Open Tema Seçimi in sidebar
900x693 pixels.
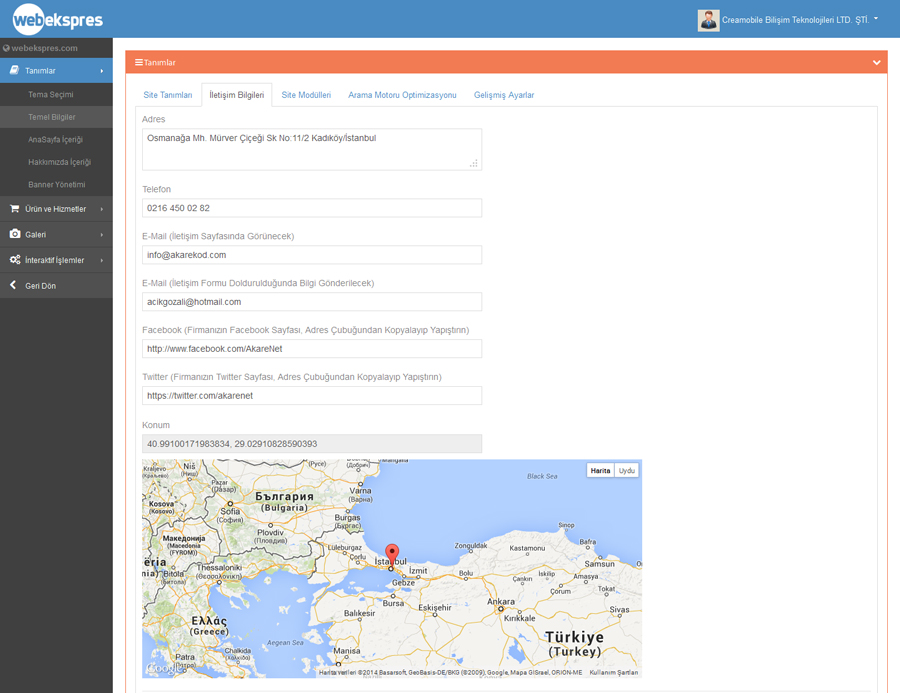pyautogui.click(x=50, y=94)
